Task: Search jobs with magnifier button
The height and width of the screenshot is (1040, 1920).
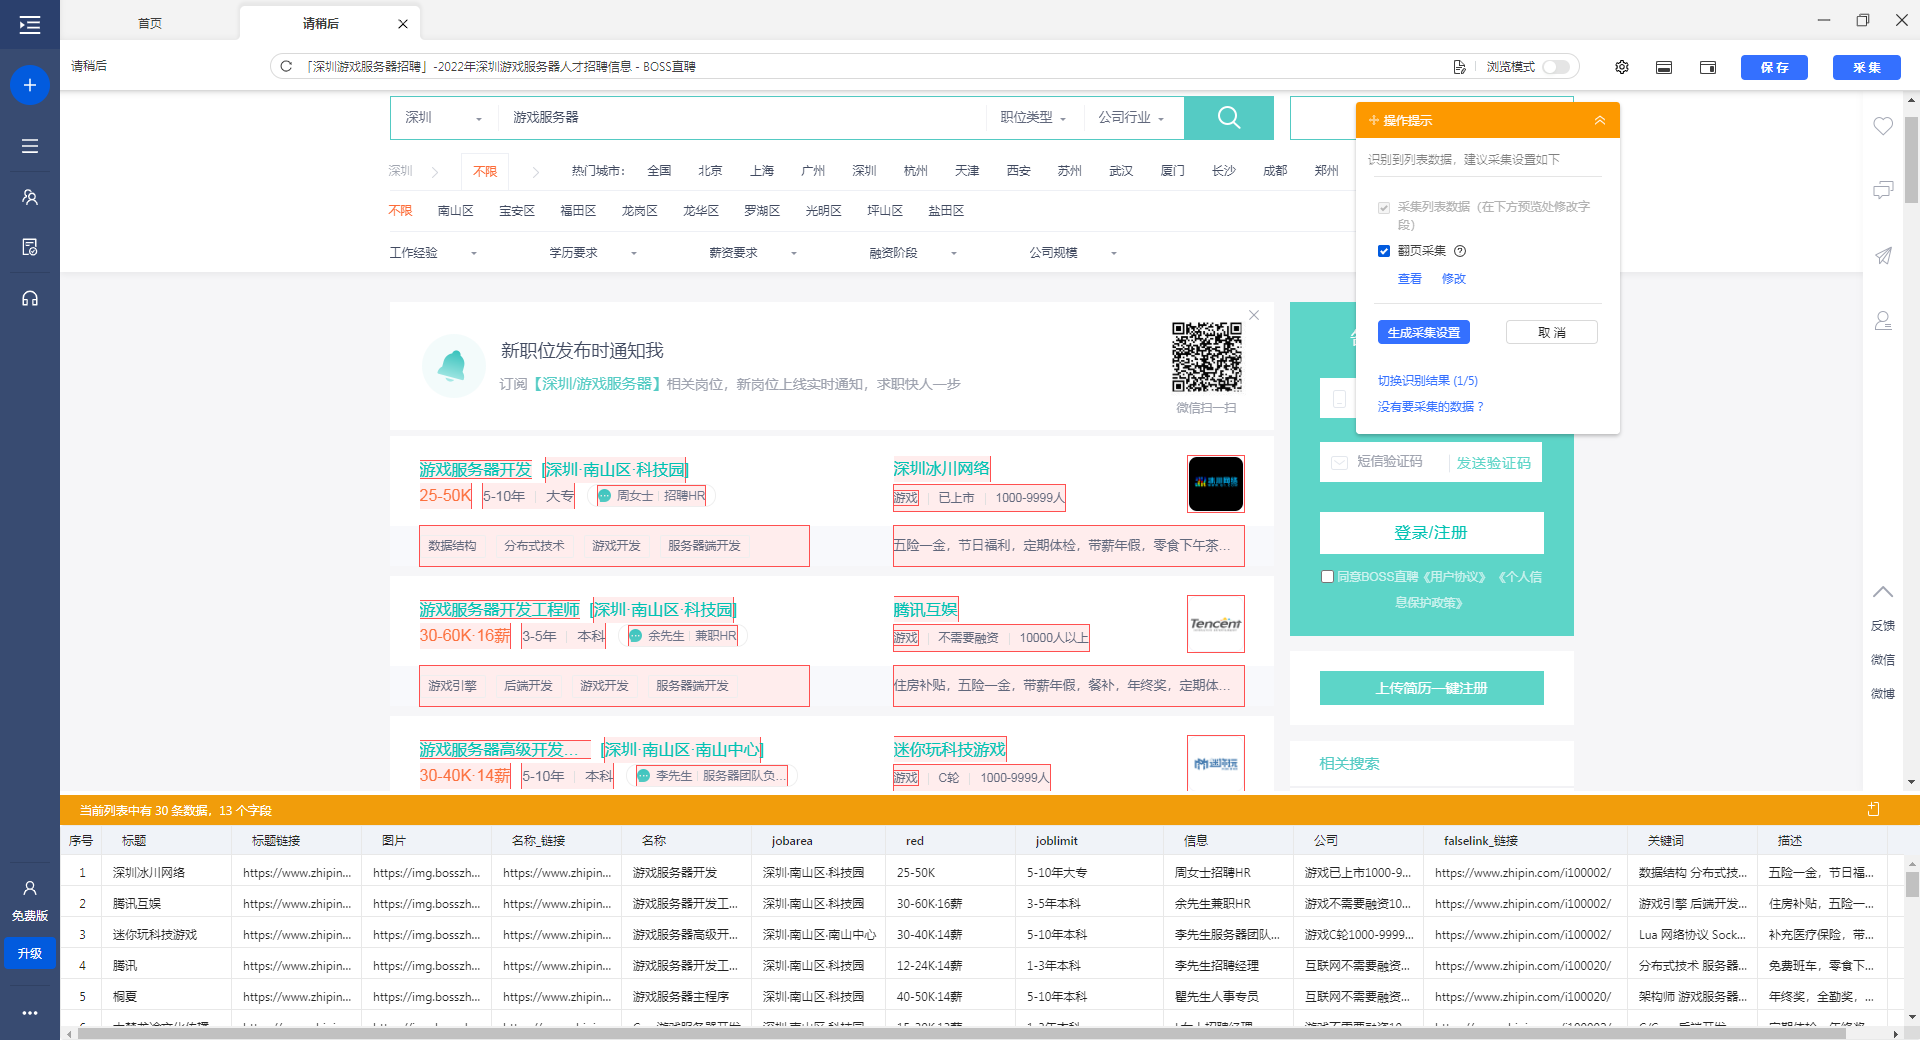Action: pyautogui.click(x=1229, y=118)
